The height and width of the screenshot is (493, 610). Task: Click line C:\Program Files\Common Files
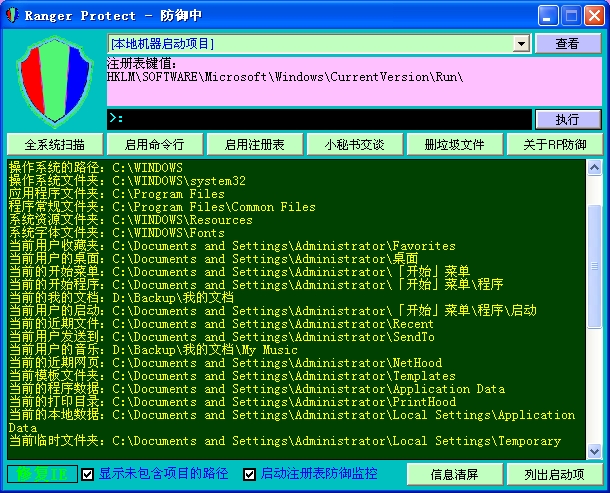162,207
